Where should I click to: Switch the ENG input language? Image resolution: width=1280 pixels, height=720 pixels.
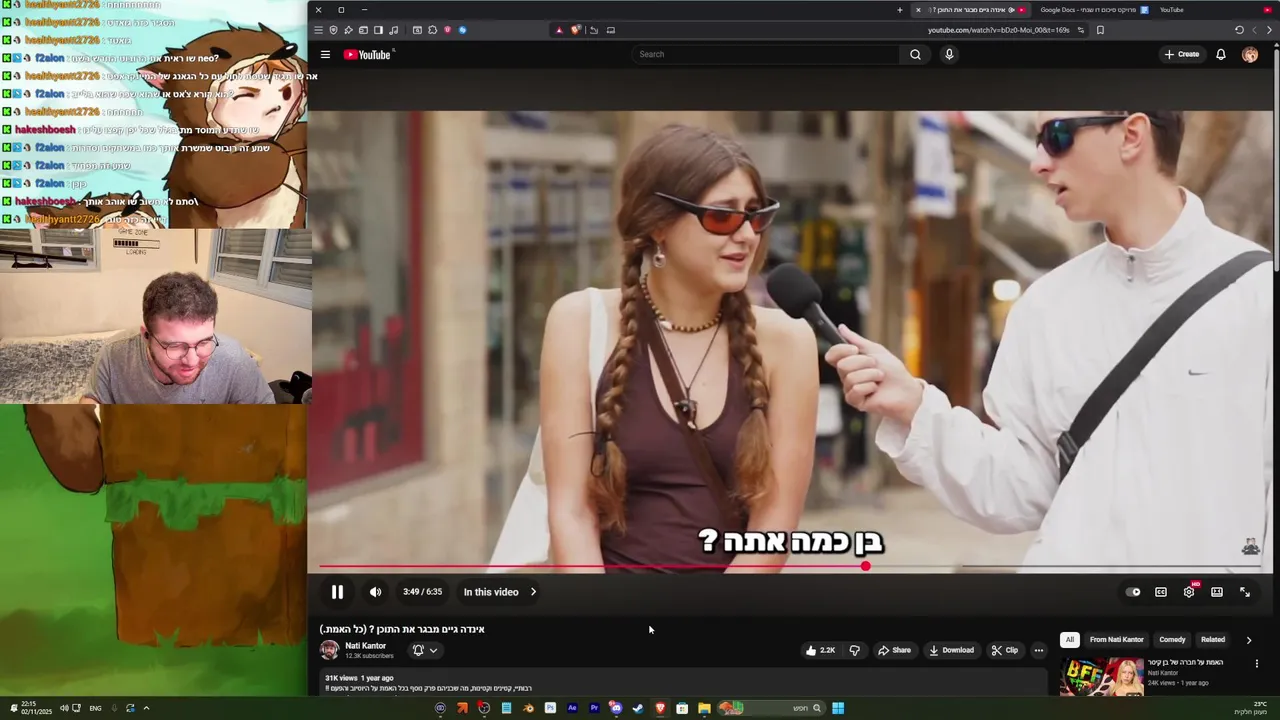point(95,708)
